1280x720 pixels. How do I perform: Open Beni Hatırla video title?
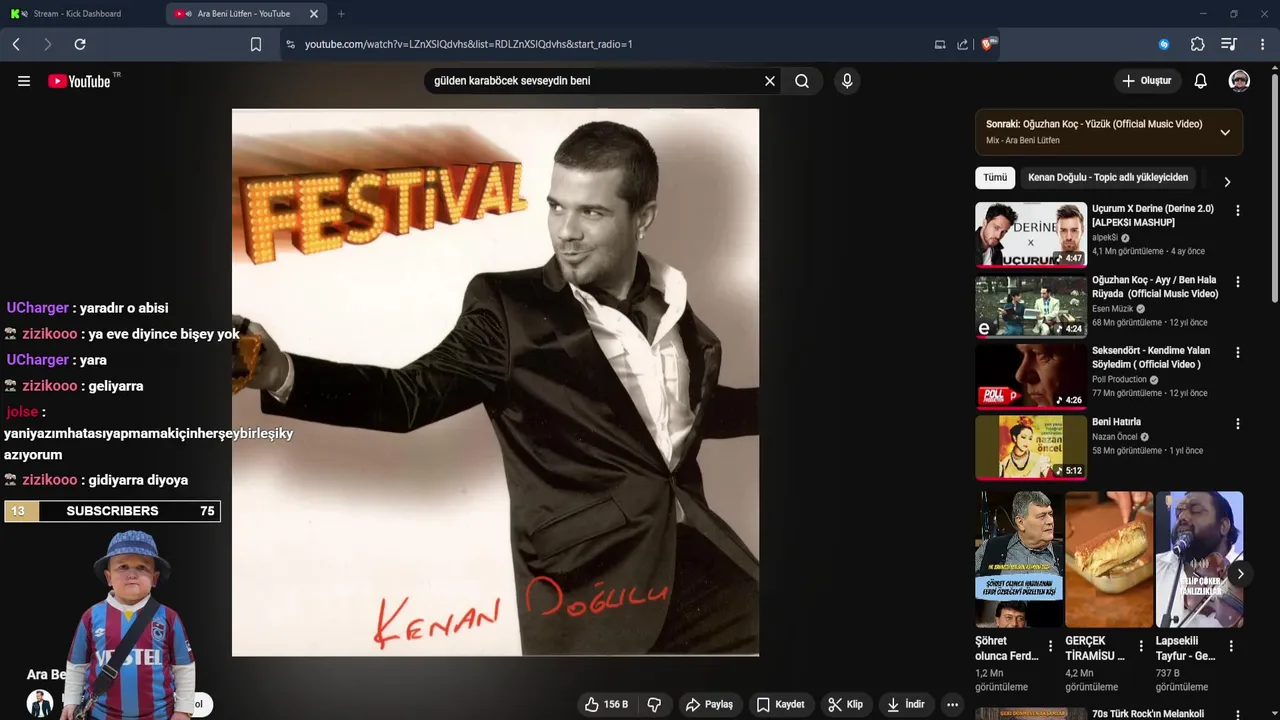pyautogui.click(x=1116, y=422)
